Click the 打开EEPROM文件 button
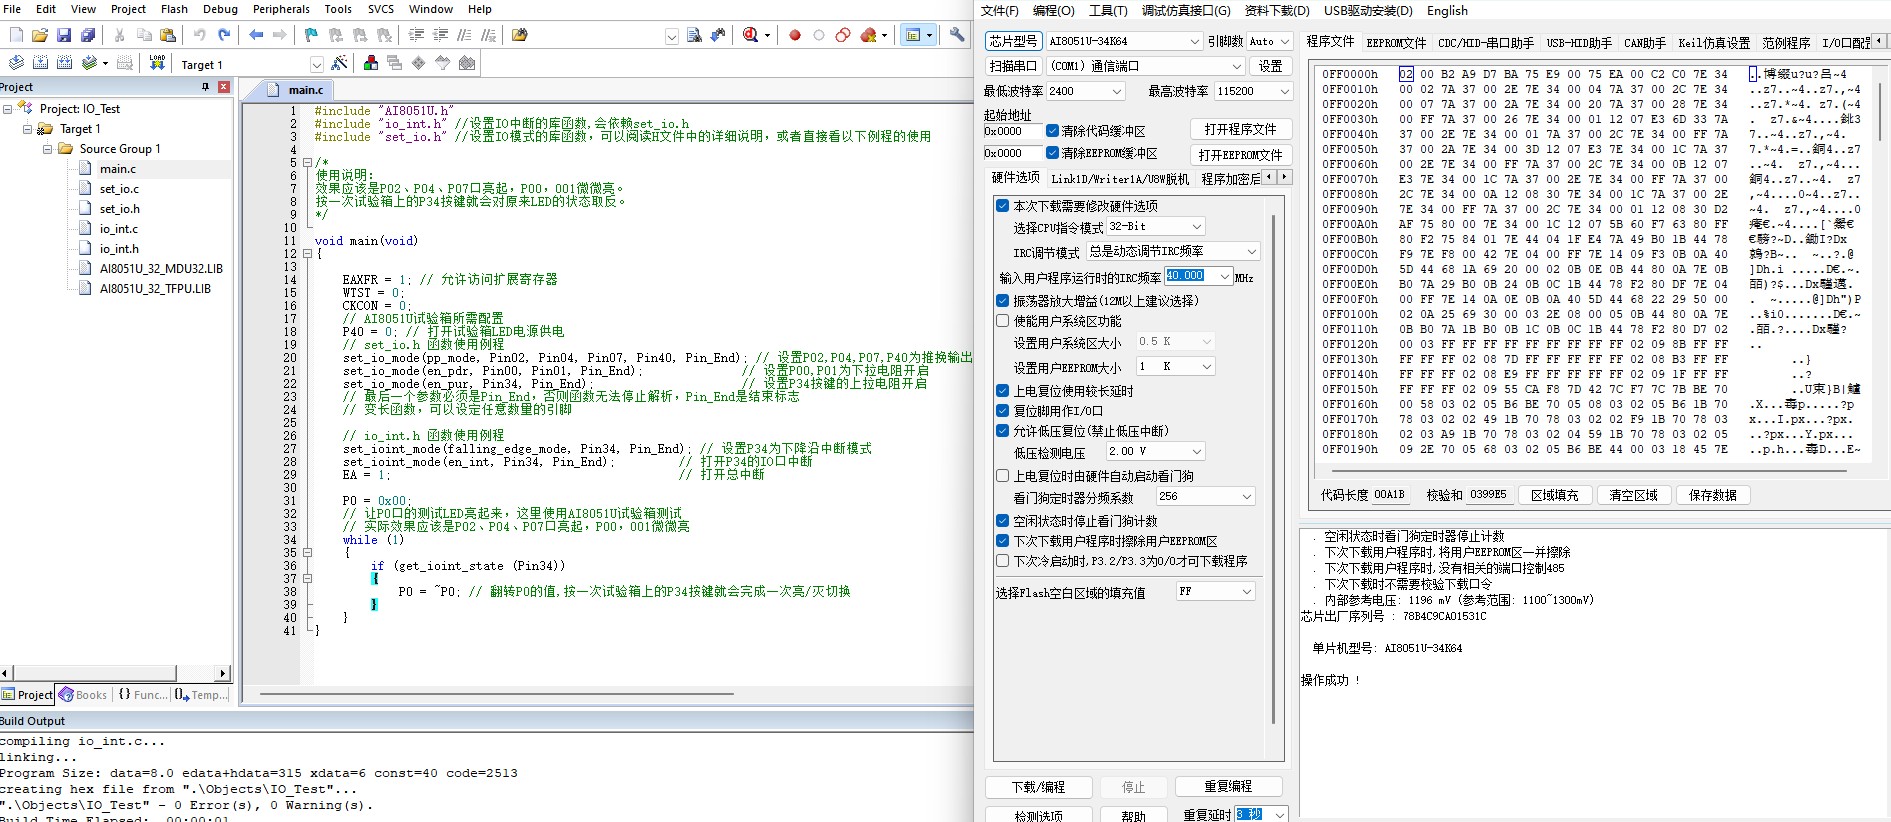Image resolution: width=1891 pixels, height=822 pixels. (x=1240, y=155)
